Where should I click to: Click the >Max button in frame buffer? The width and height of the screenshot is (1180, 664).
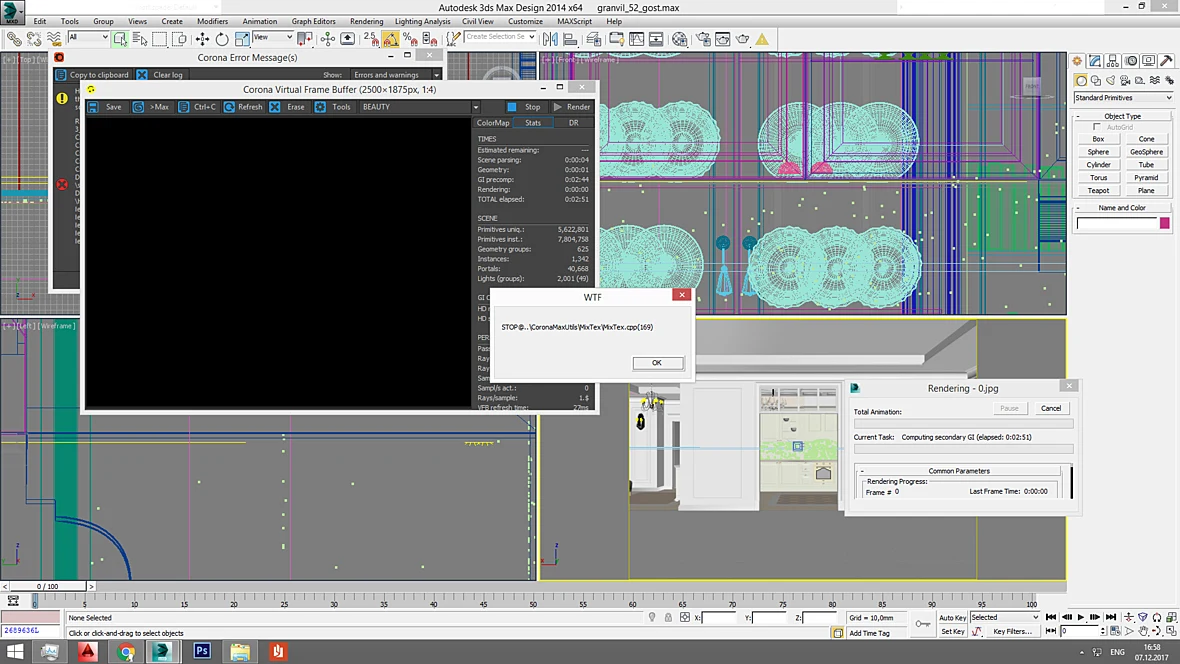coord(151,107)
